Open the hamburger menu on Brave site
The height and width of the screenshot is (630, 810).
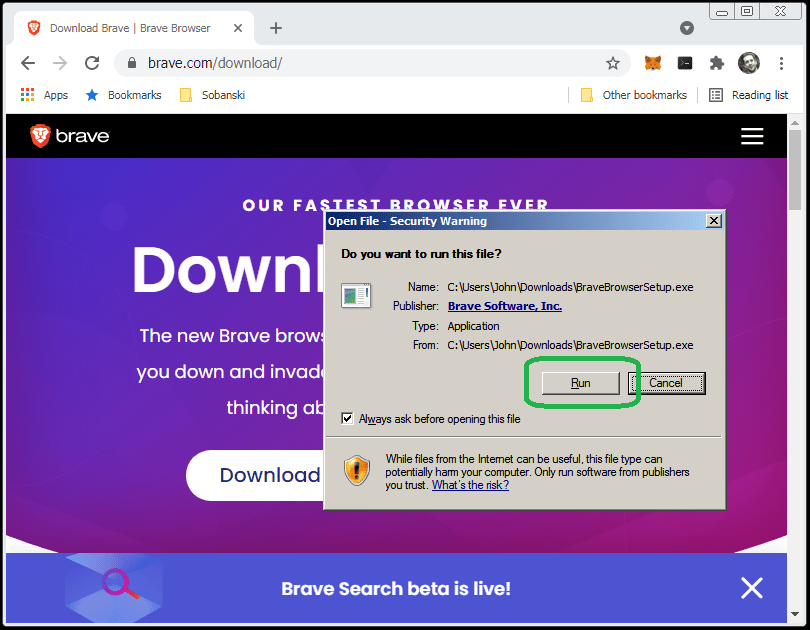[752, 136]
